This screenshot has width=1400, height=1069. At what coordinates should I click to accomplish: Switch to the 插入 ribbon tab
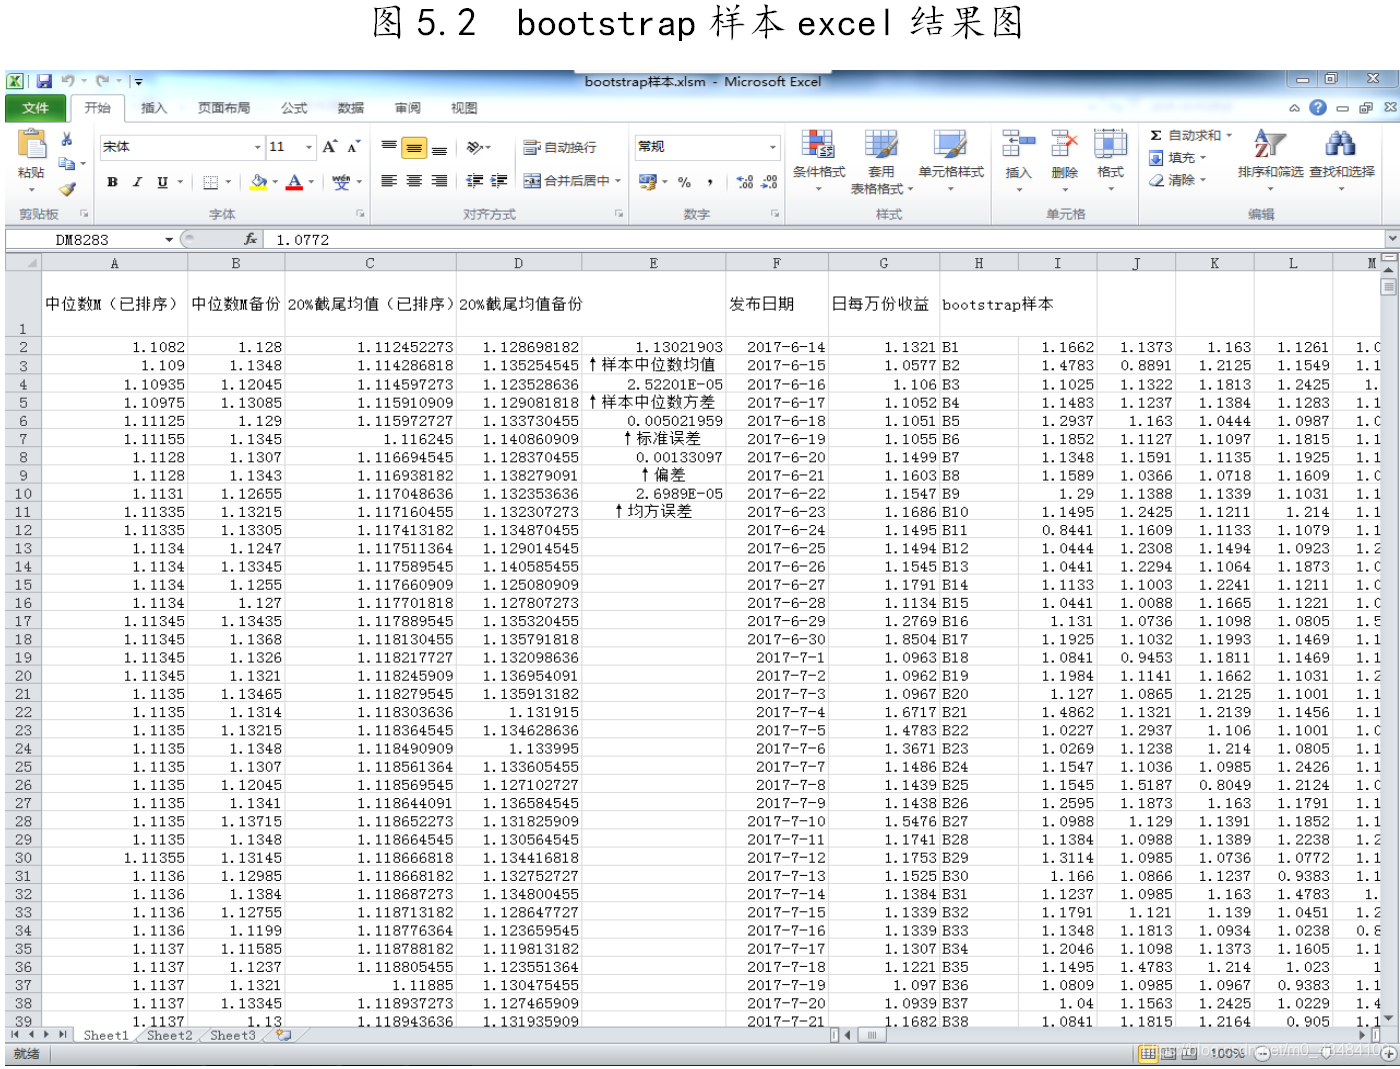pyautogui.click(x=154, y=108)
